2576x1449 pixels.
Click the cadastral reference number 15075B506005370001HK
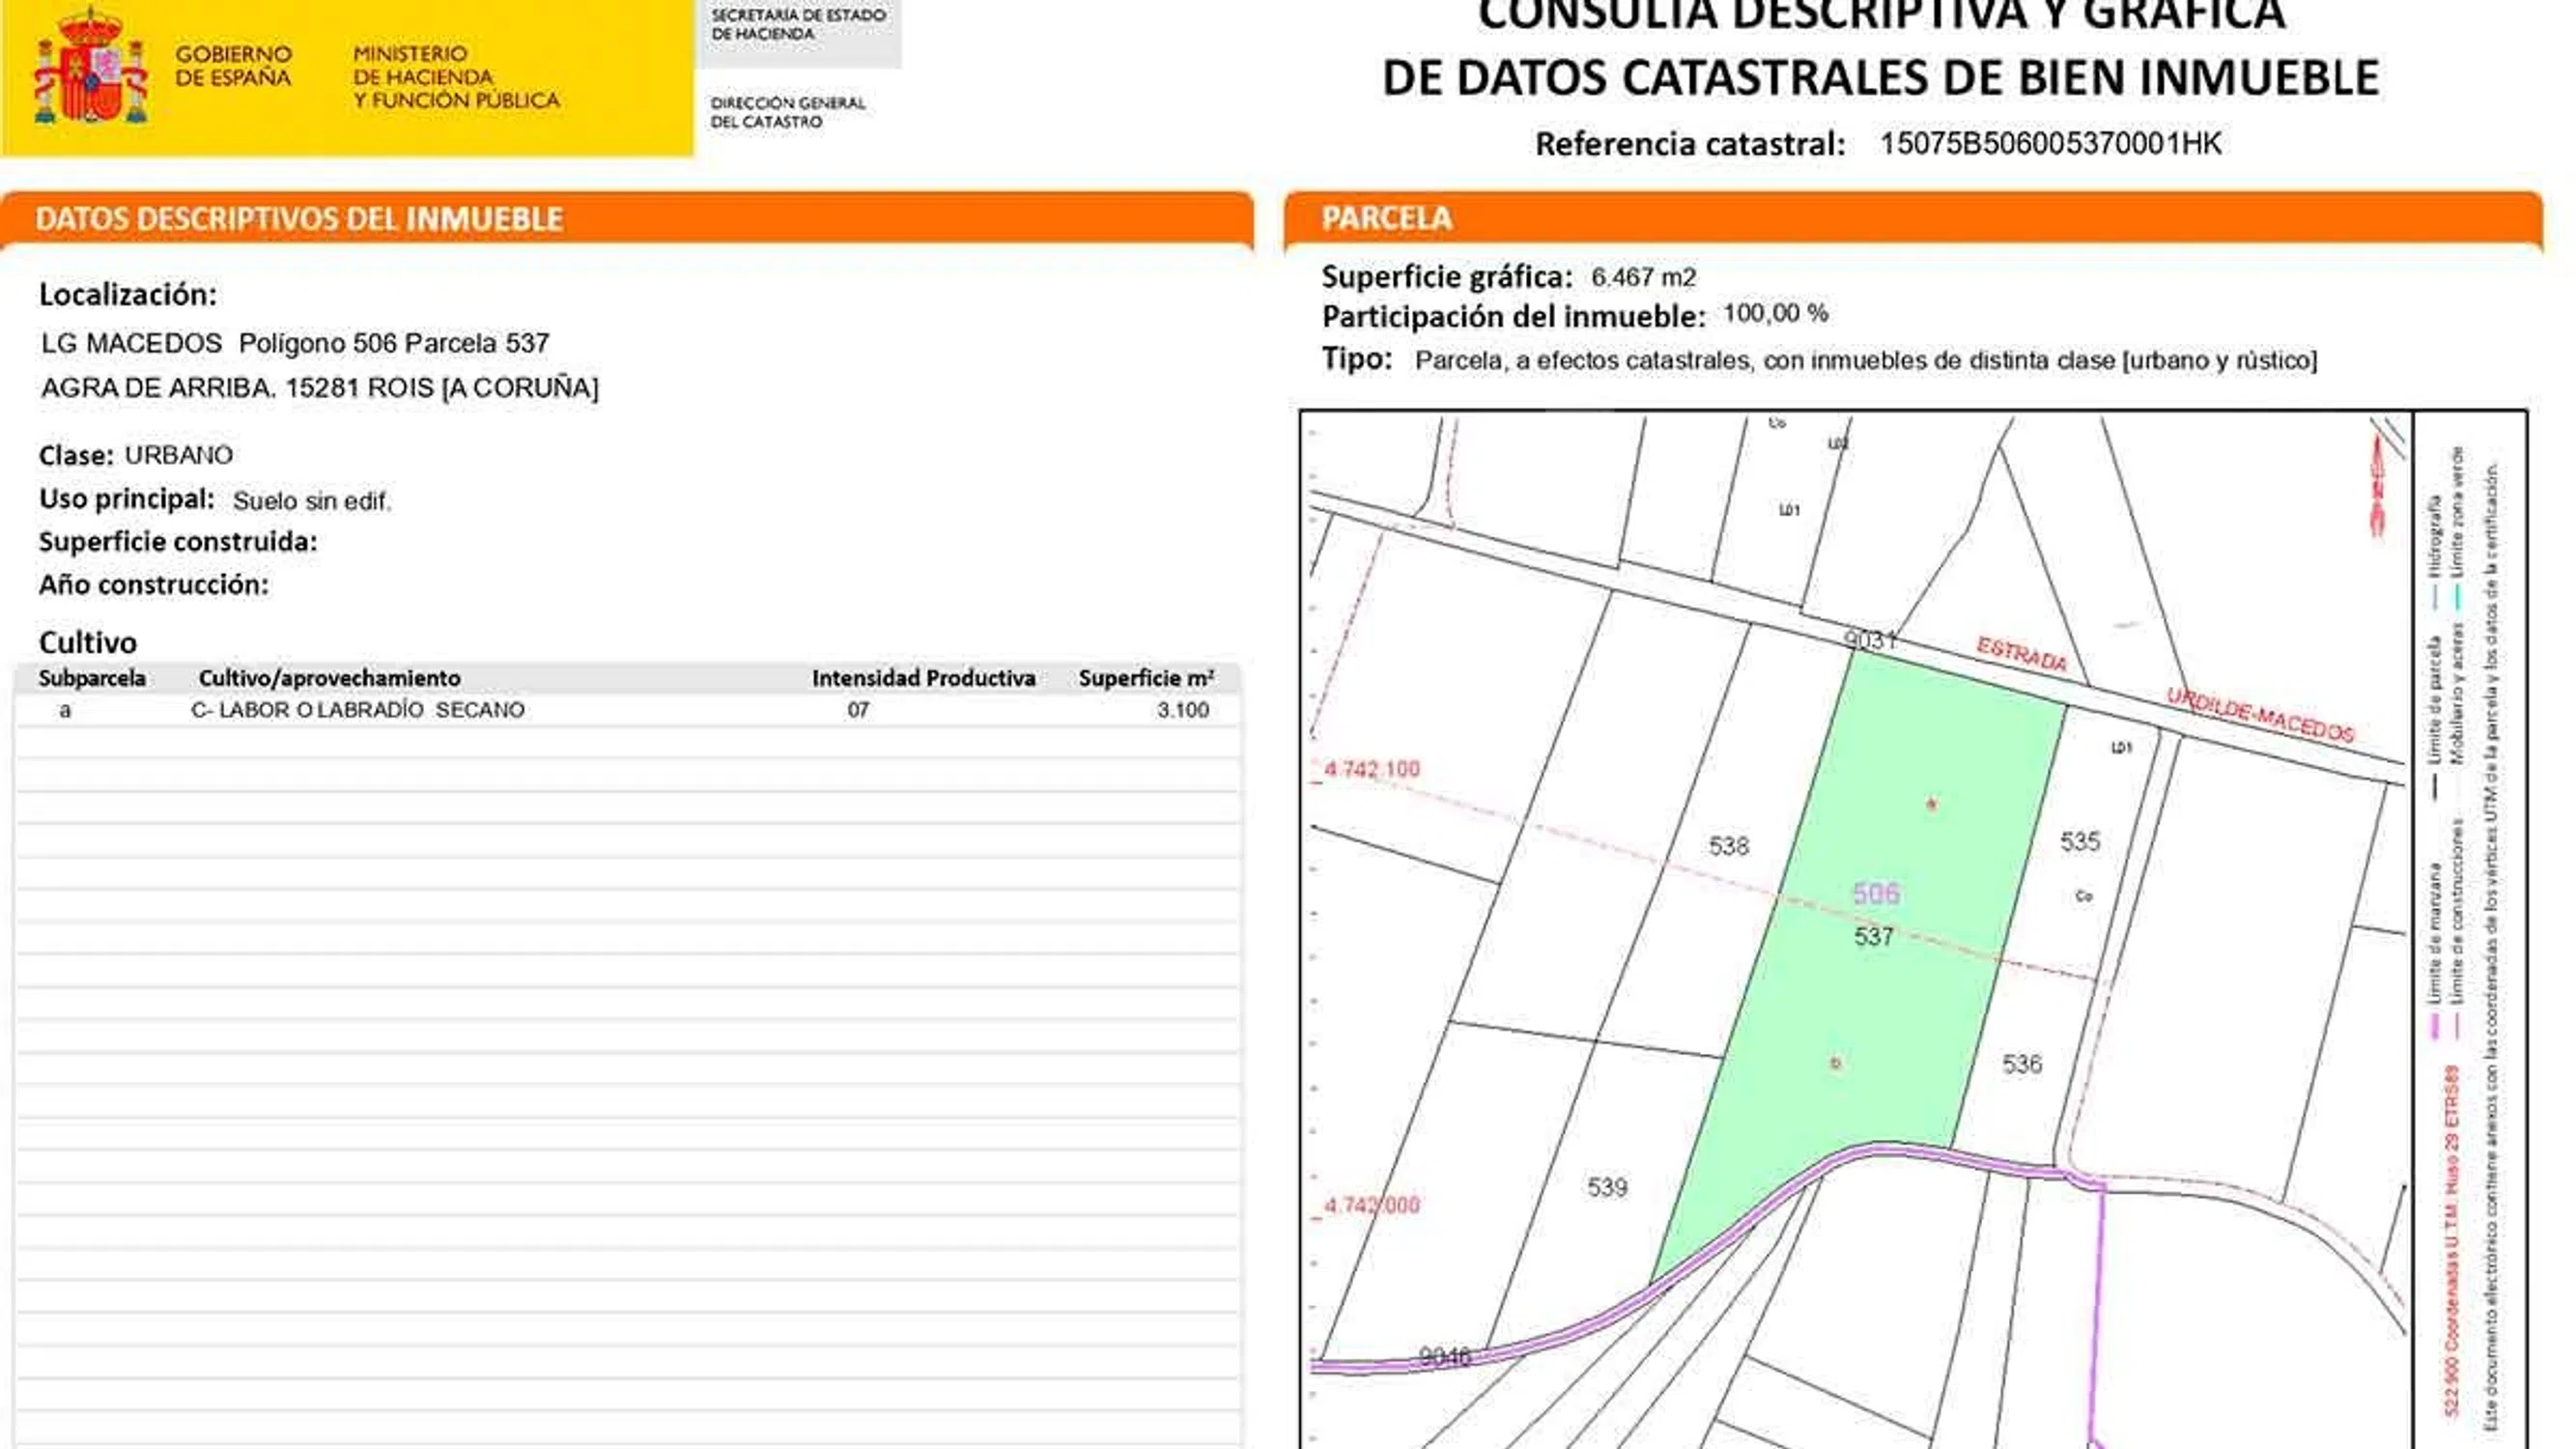point(2050,144)
